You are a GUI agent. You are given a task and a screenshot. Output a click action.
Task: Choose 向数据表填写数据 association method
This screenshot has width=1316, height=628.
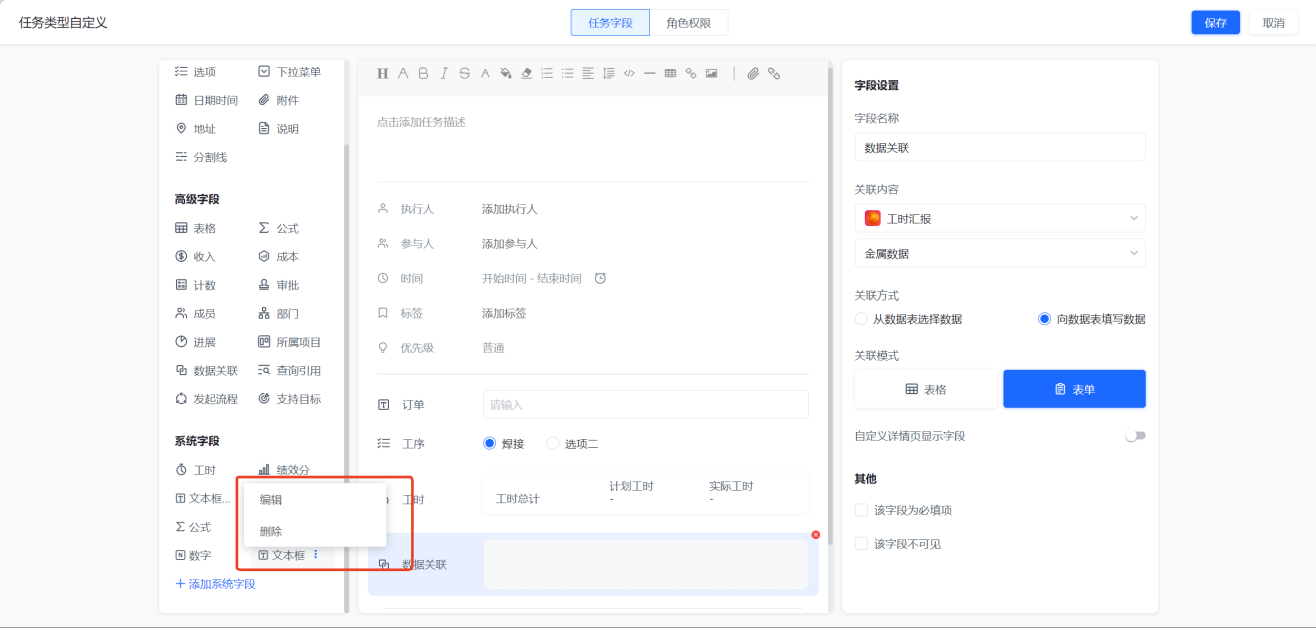pyautogui.click(x=1045, y=319)
